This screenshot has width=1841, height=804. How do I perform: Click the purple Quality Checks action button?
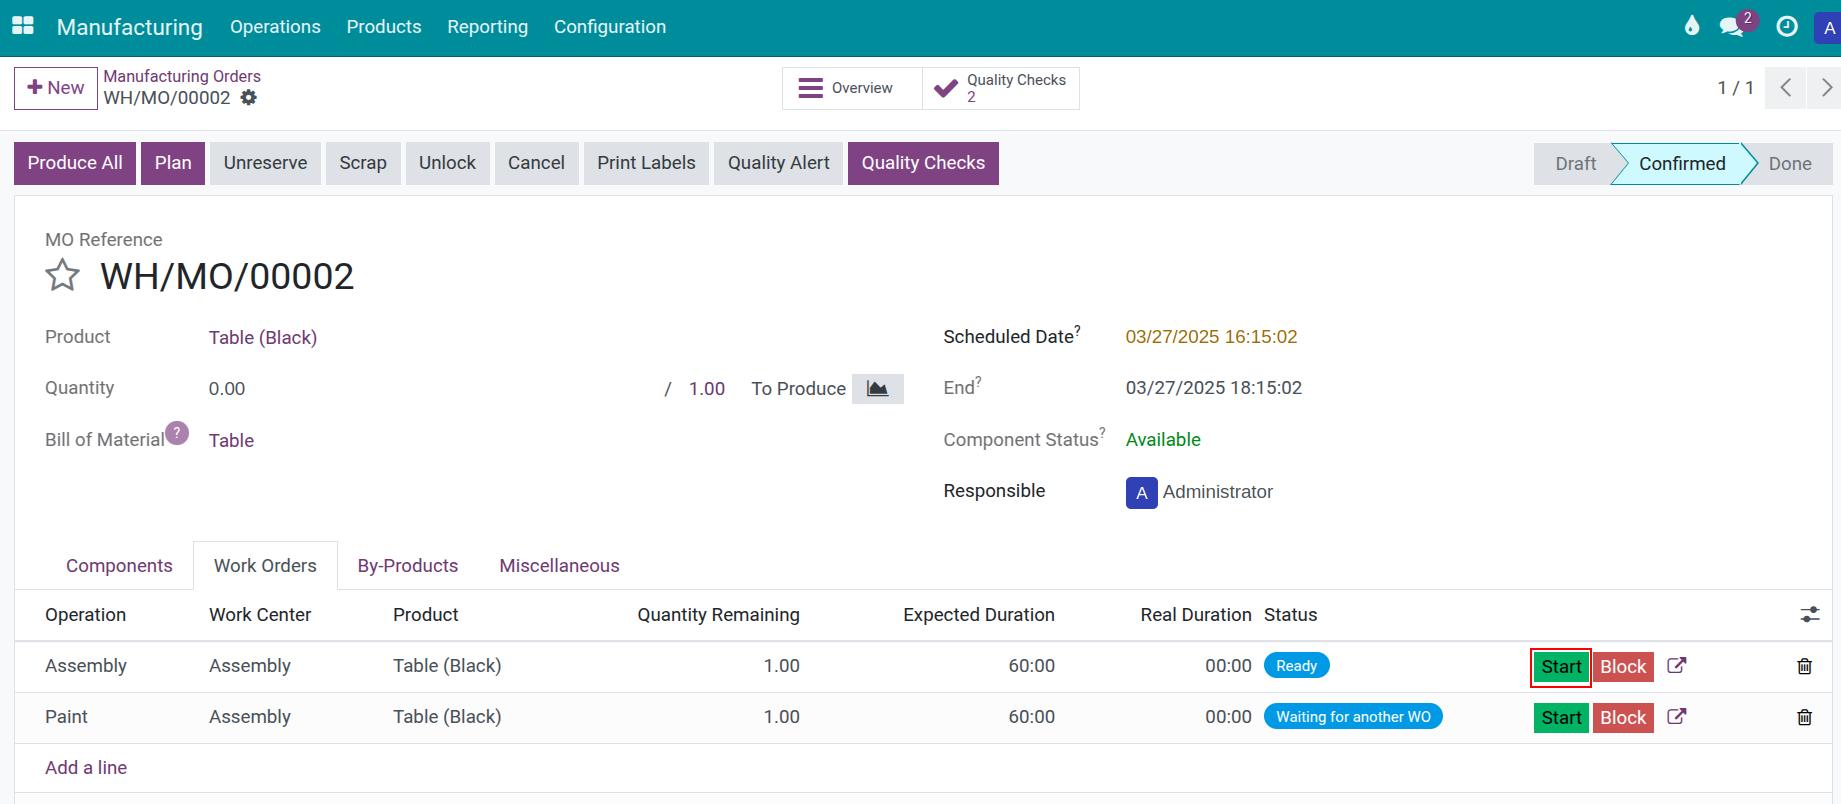tap(923, 163)
